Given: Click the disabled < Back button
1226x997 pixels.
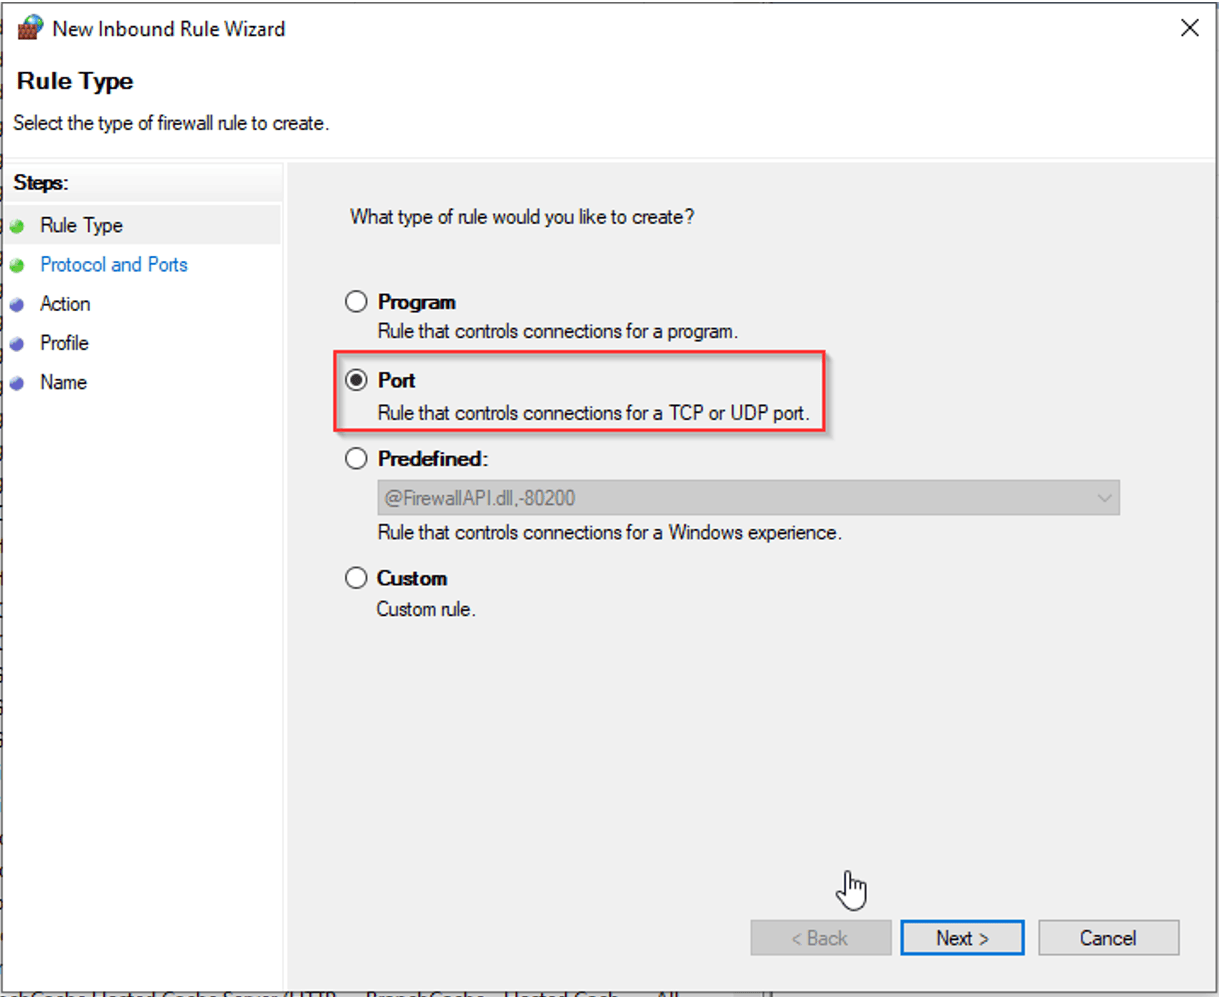Looking at the screenshot, I should [820, 938].
